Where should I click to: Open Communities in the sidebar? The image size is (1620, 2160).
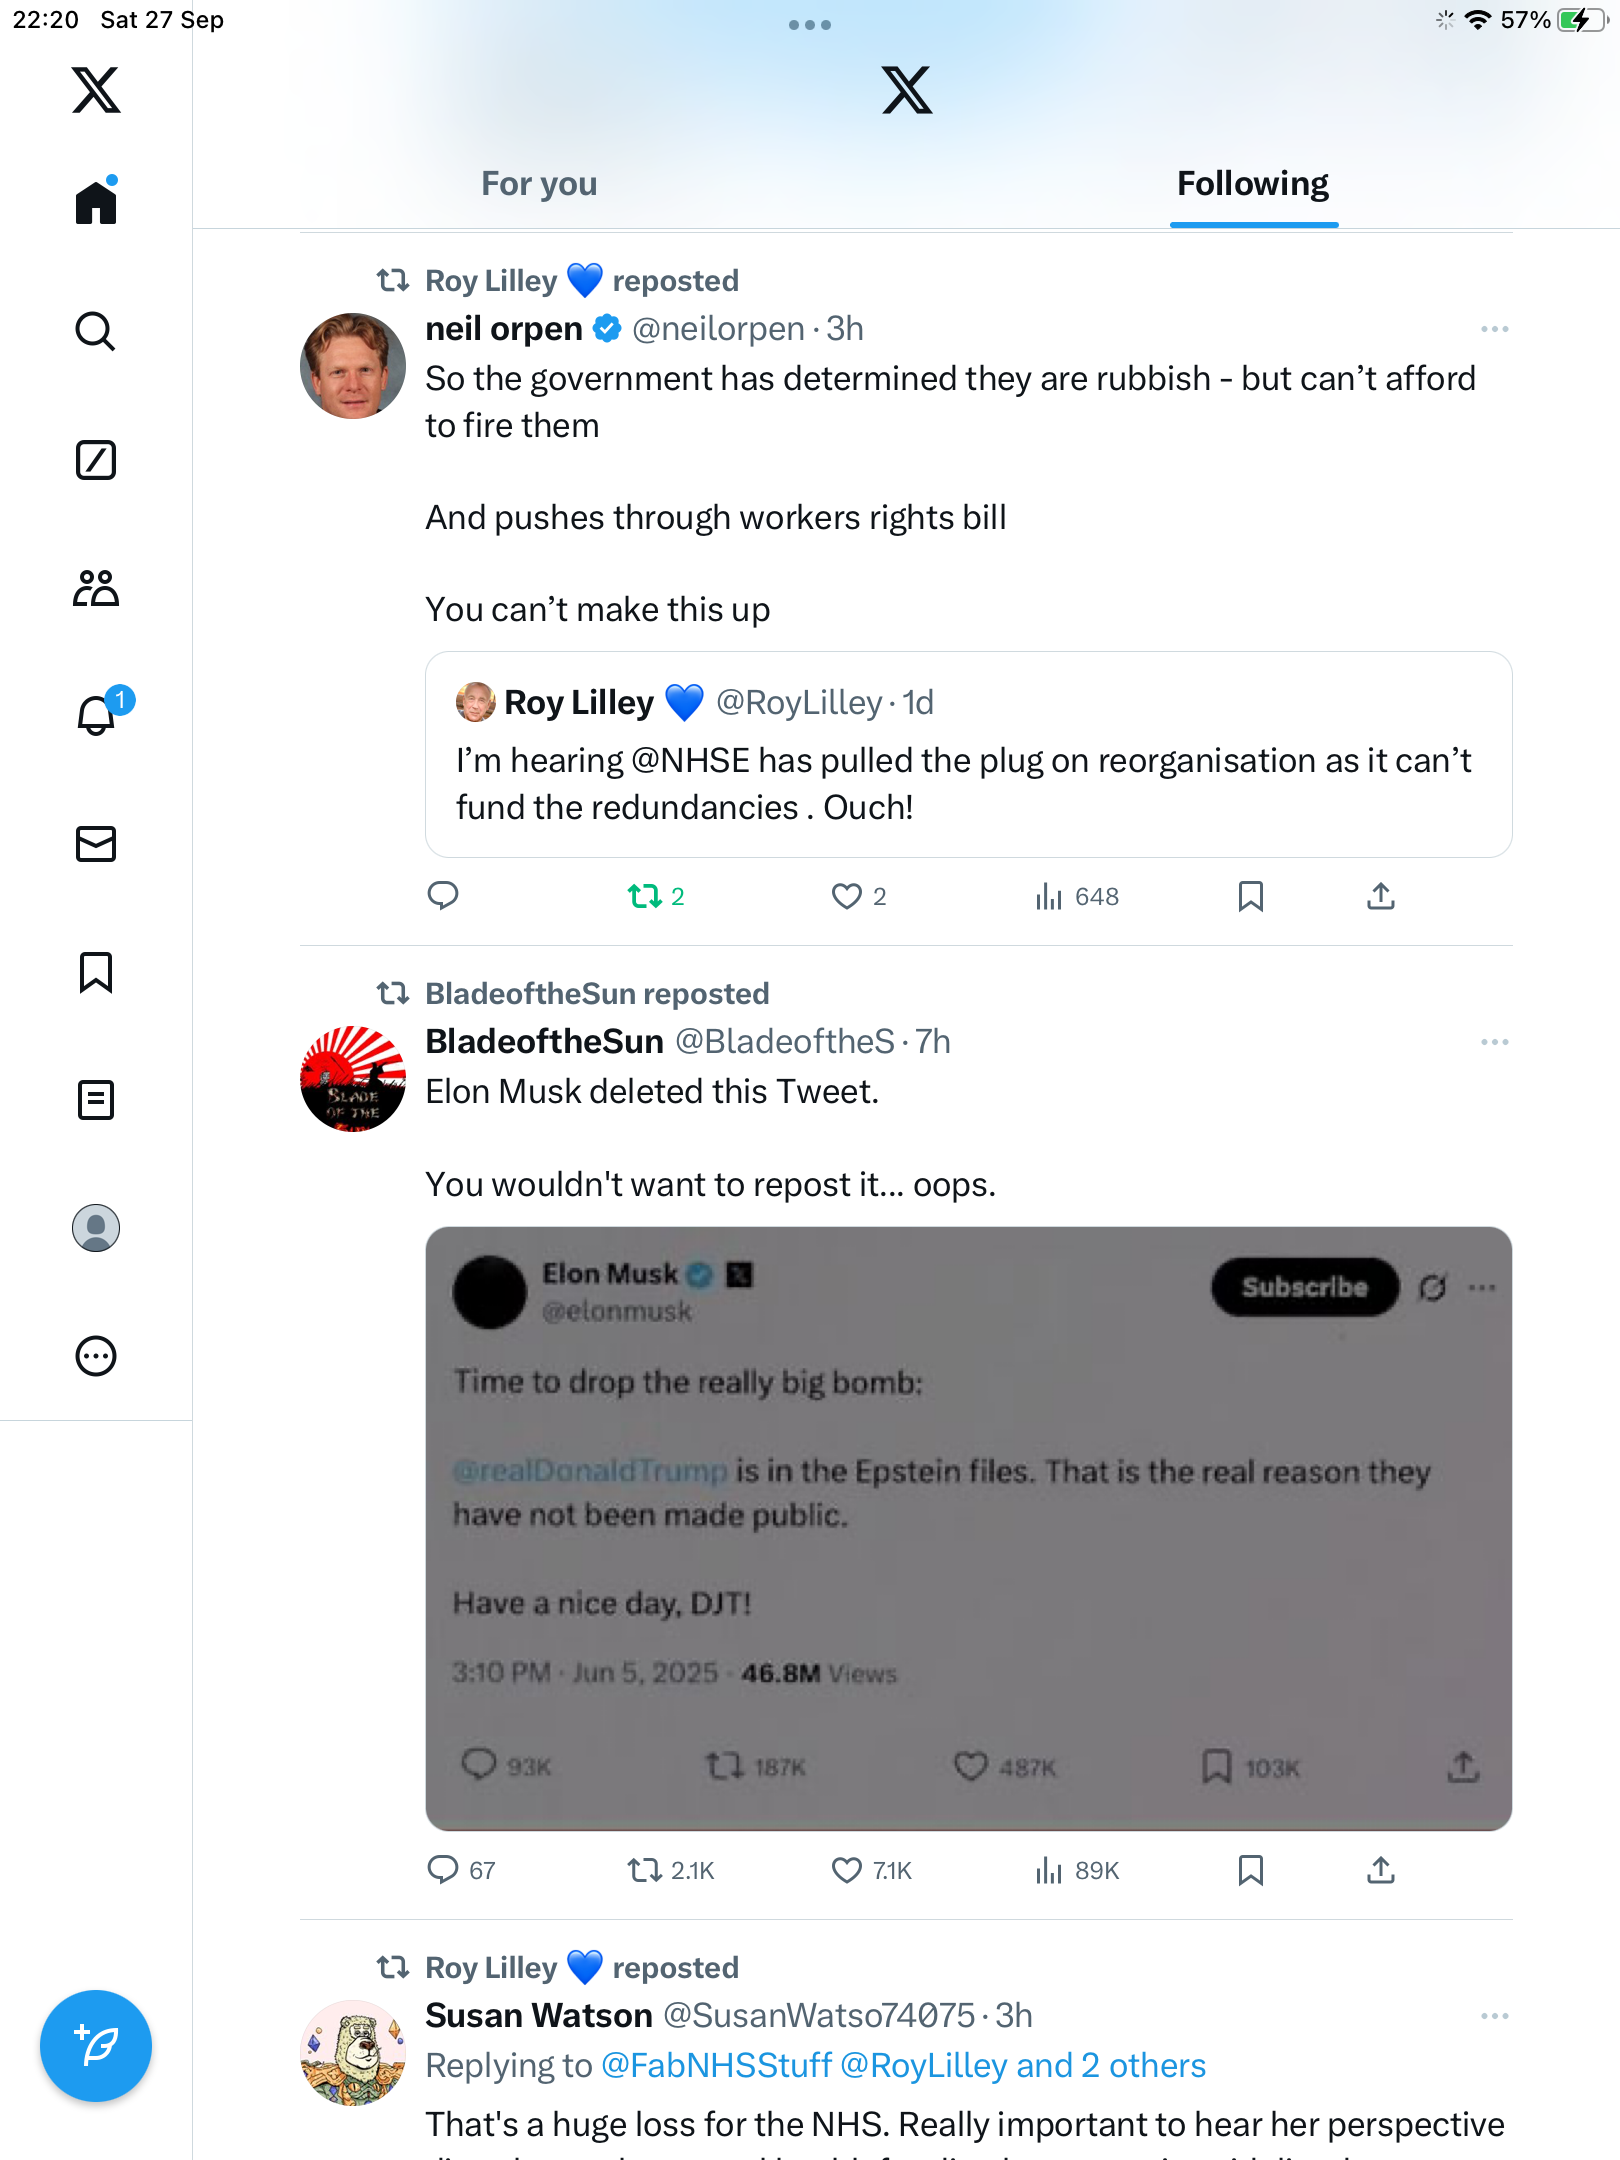[96, 588]
